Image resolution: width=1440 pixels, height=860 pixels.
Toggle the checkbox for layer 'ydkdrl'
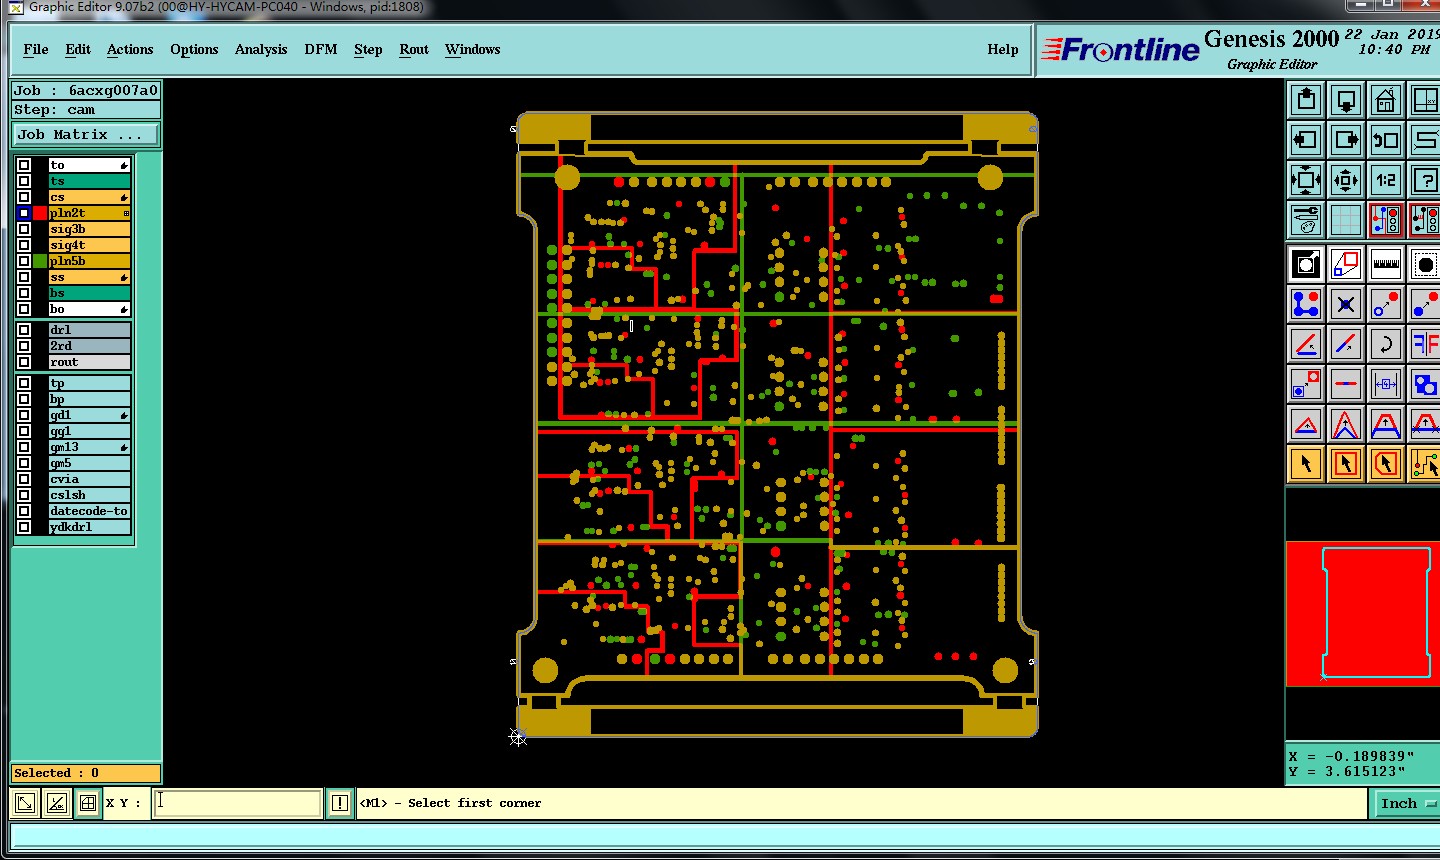click(24, 527)
